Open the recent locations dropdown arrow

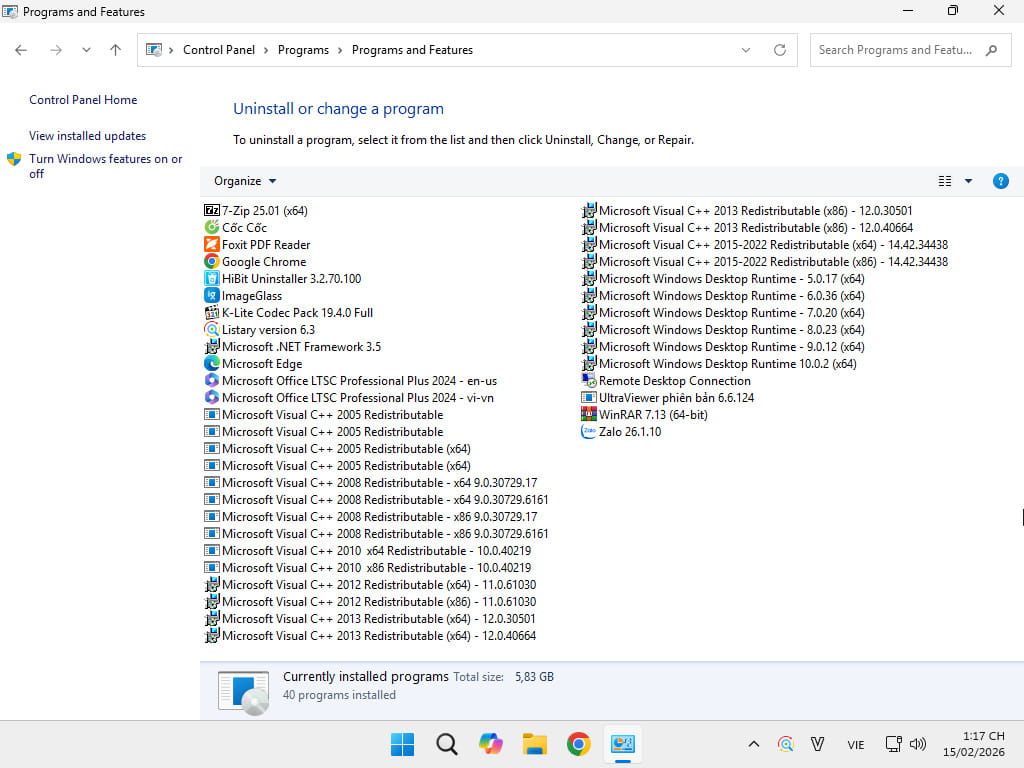[86, 50]
